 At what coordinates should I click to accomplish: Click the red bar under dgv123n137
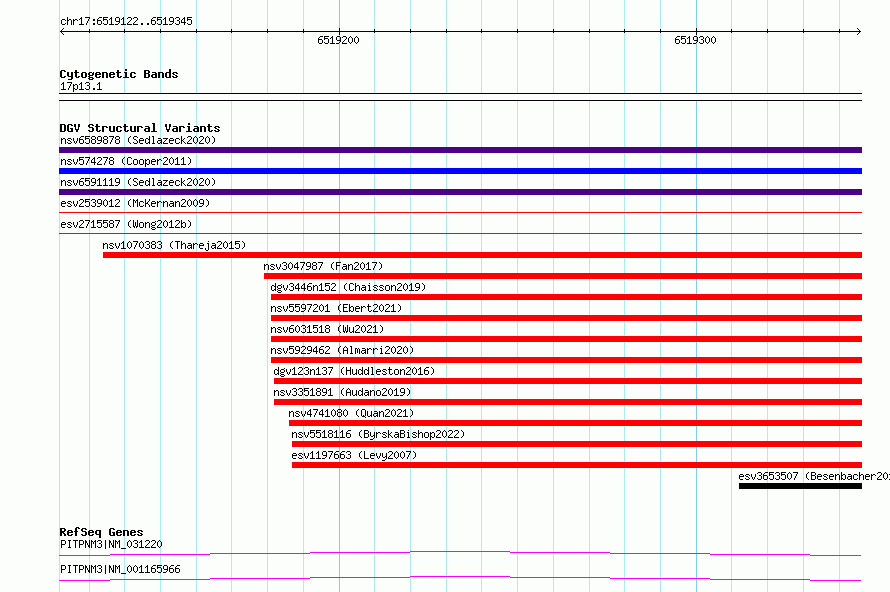click(568, 381)
